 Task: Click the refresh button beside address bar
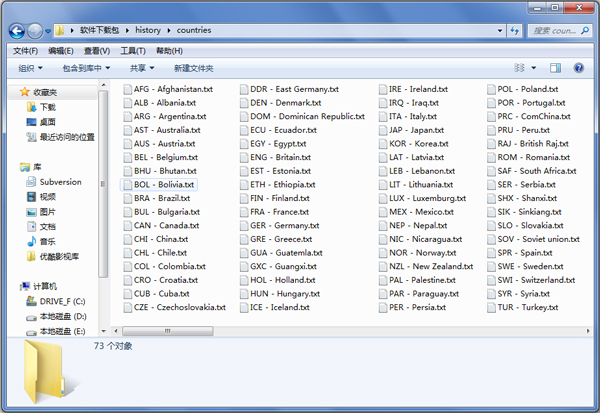point(508,30)
